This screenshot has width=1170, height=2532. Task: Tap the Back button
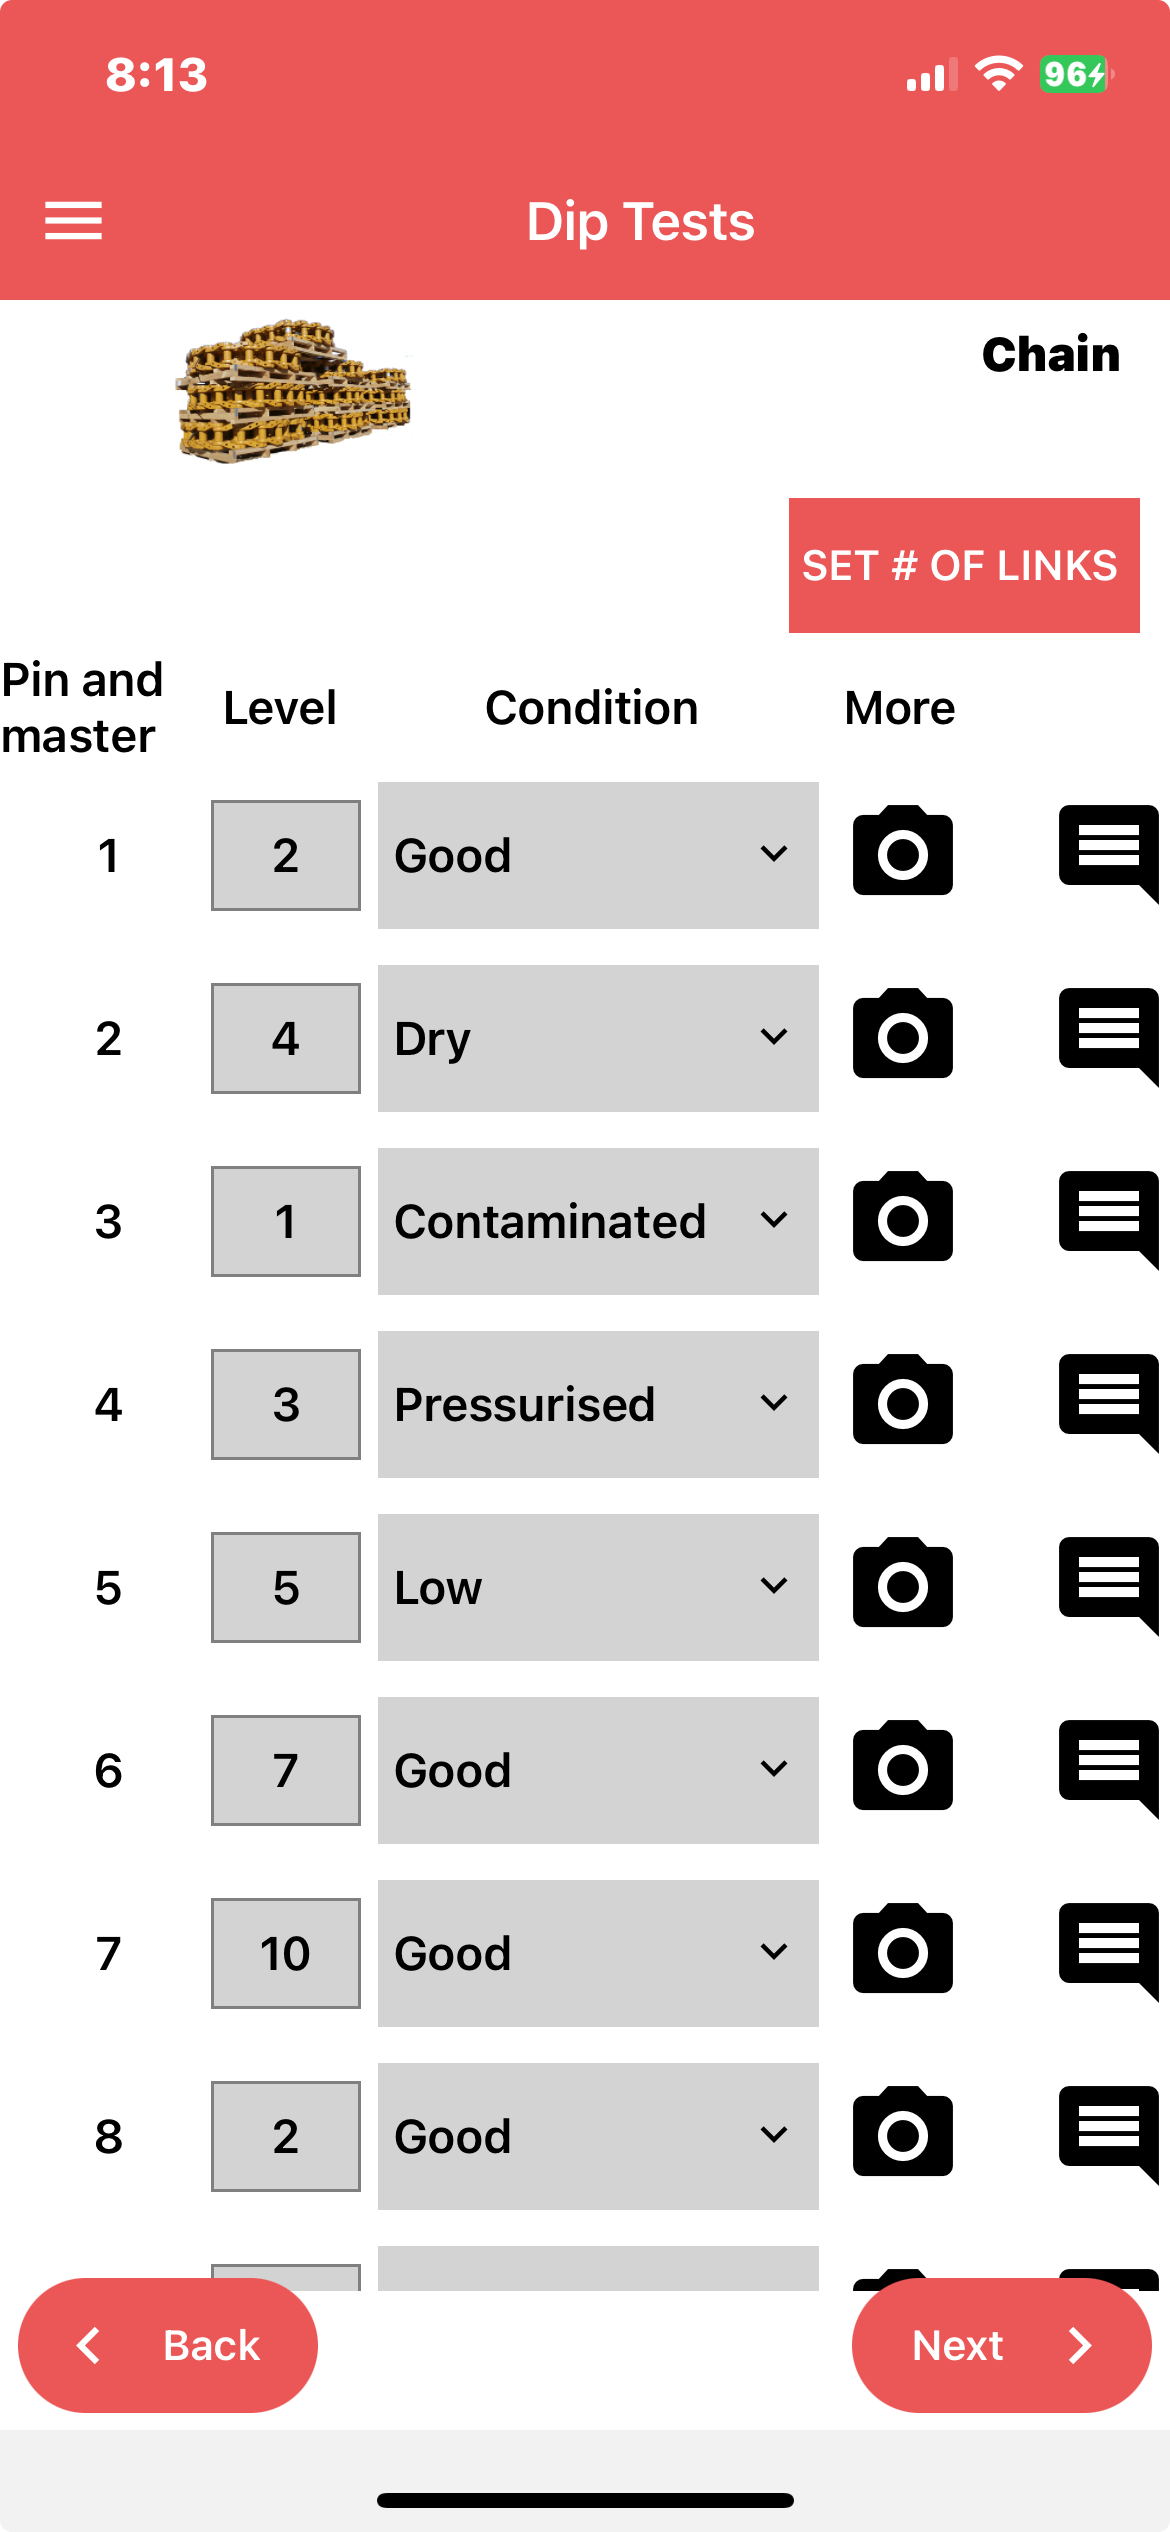point(168,2345)
